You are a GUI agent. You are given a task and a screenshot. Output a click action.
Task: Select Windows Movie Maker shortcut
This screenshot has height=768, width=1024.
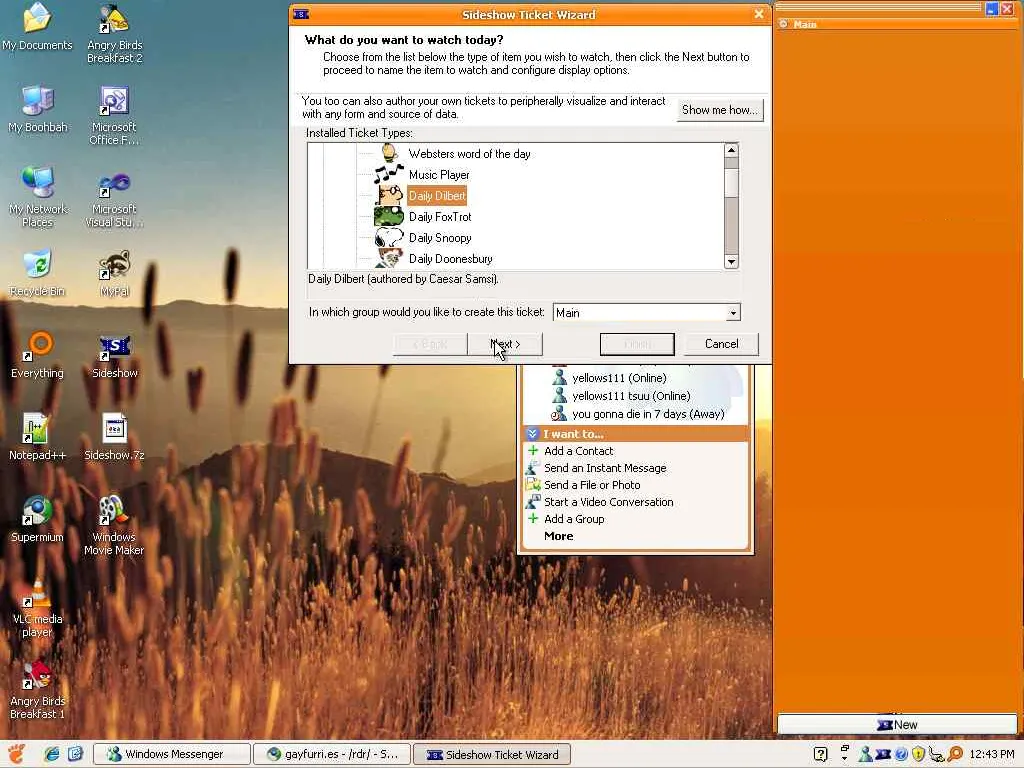pos(114,526)
